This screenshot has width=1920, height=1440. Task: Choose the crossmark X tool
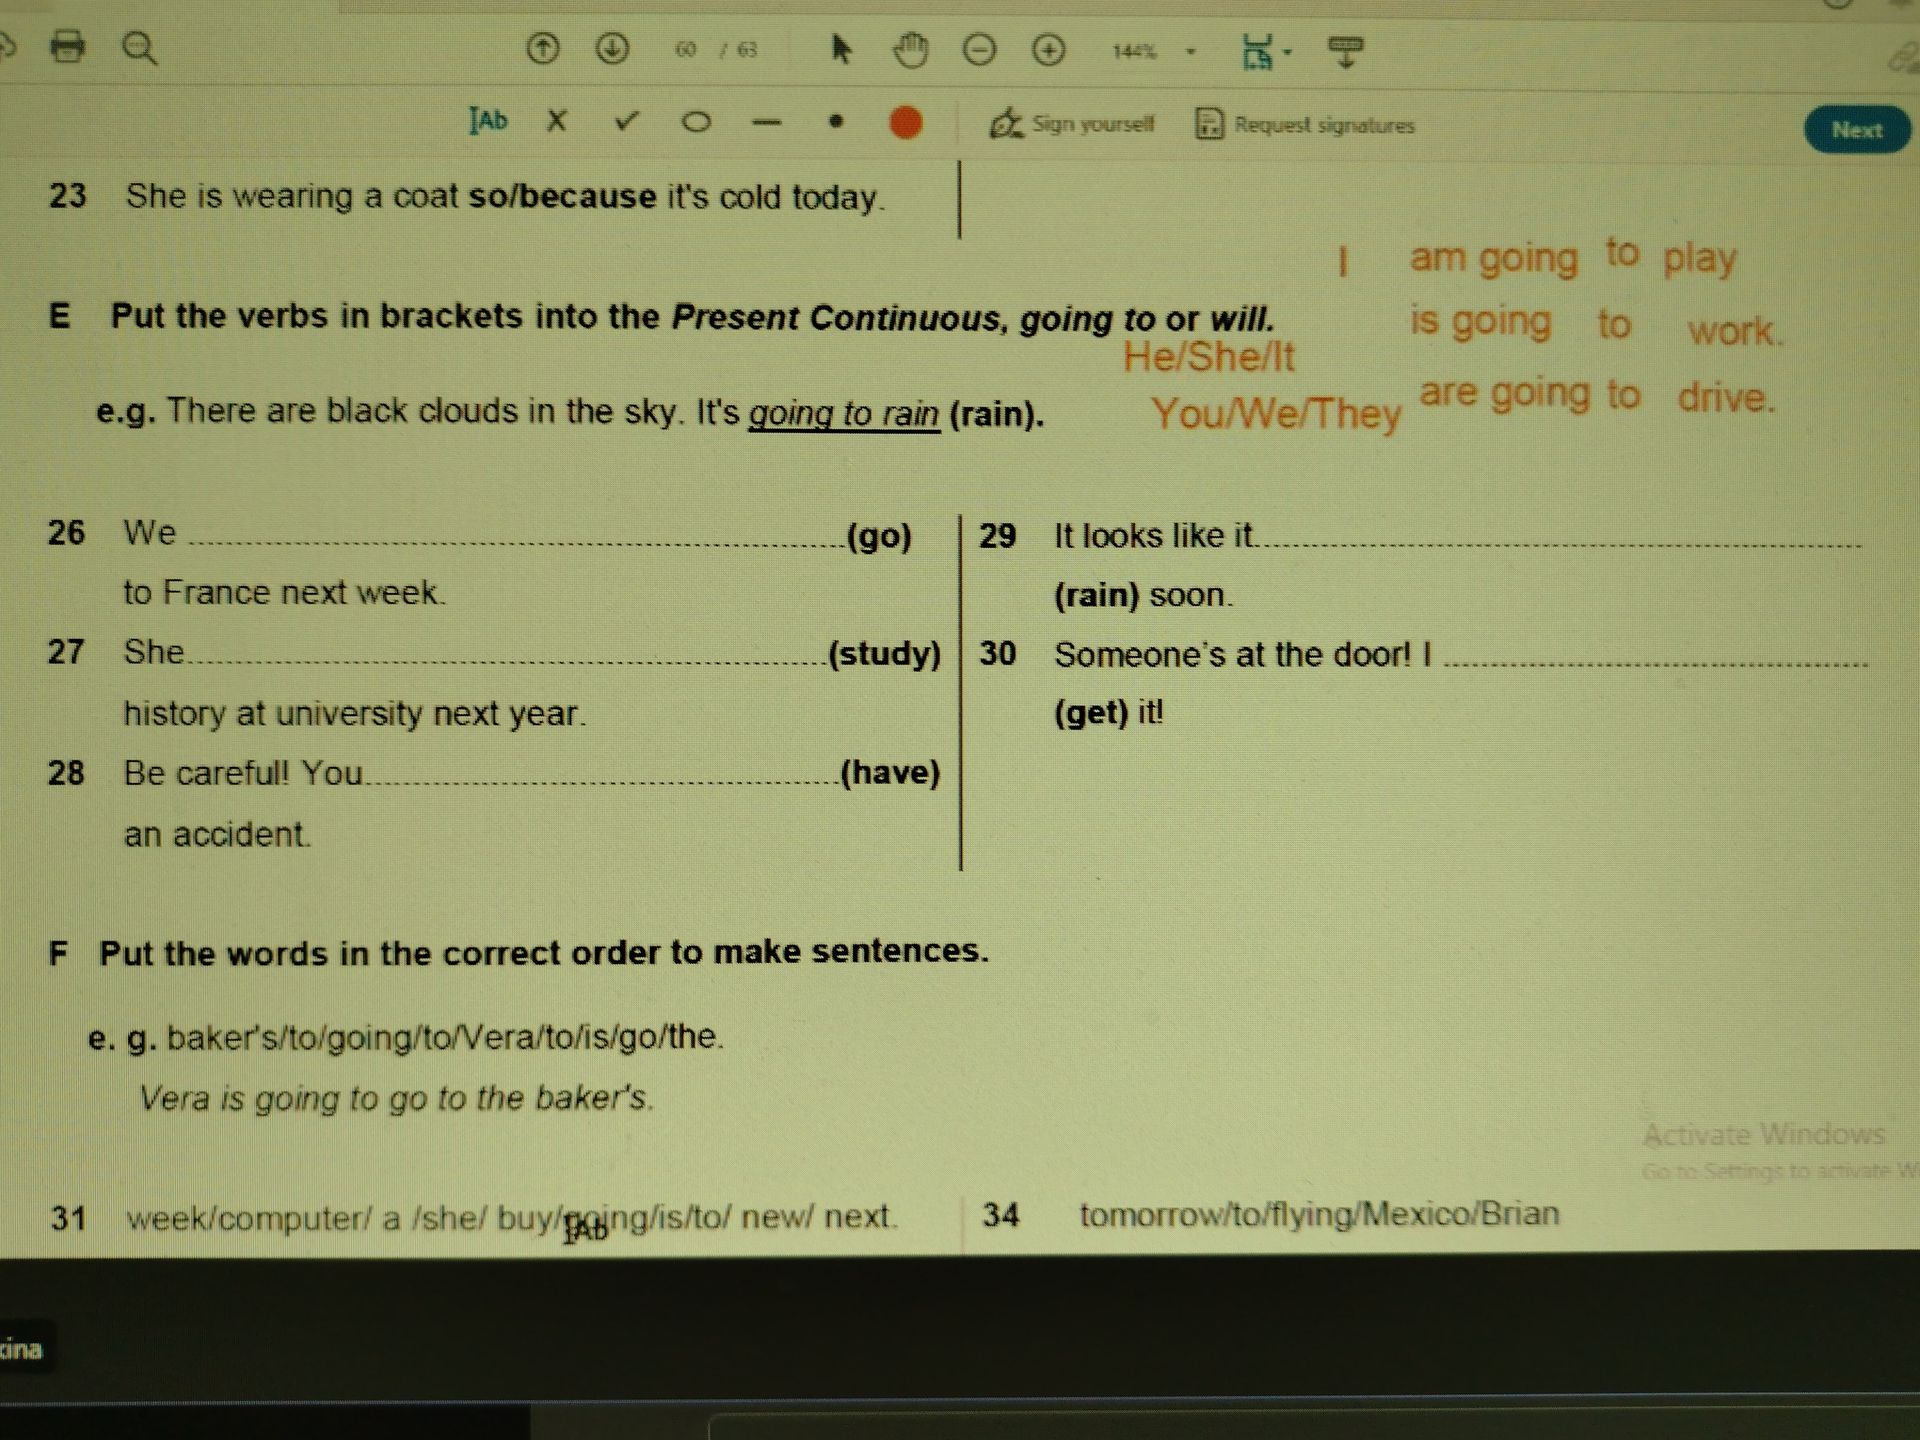557,121
